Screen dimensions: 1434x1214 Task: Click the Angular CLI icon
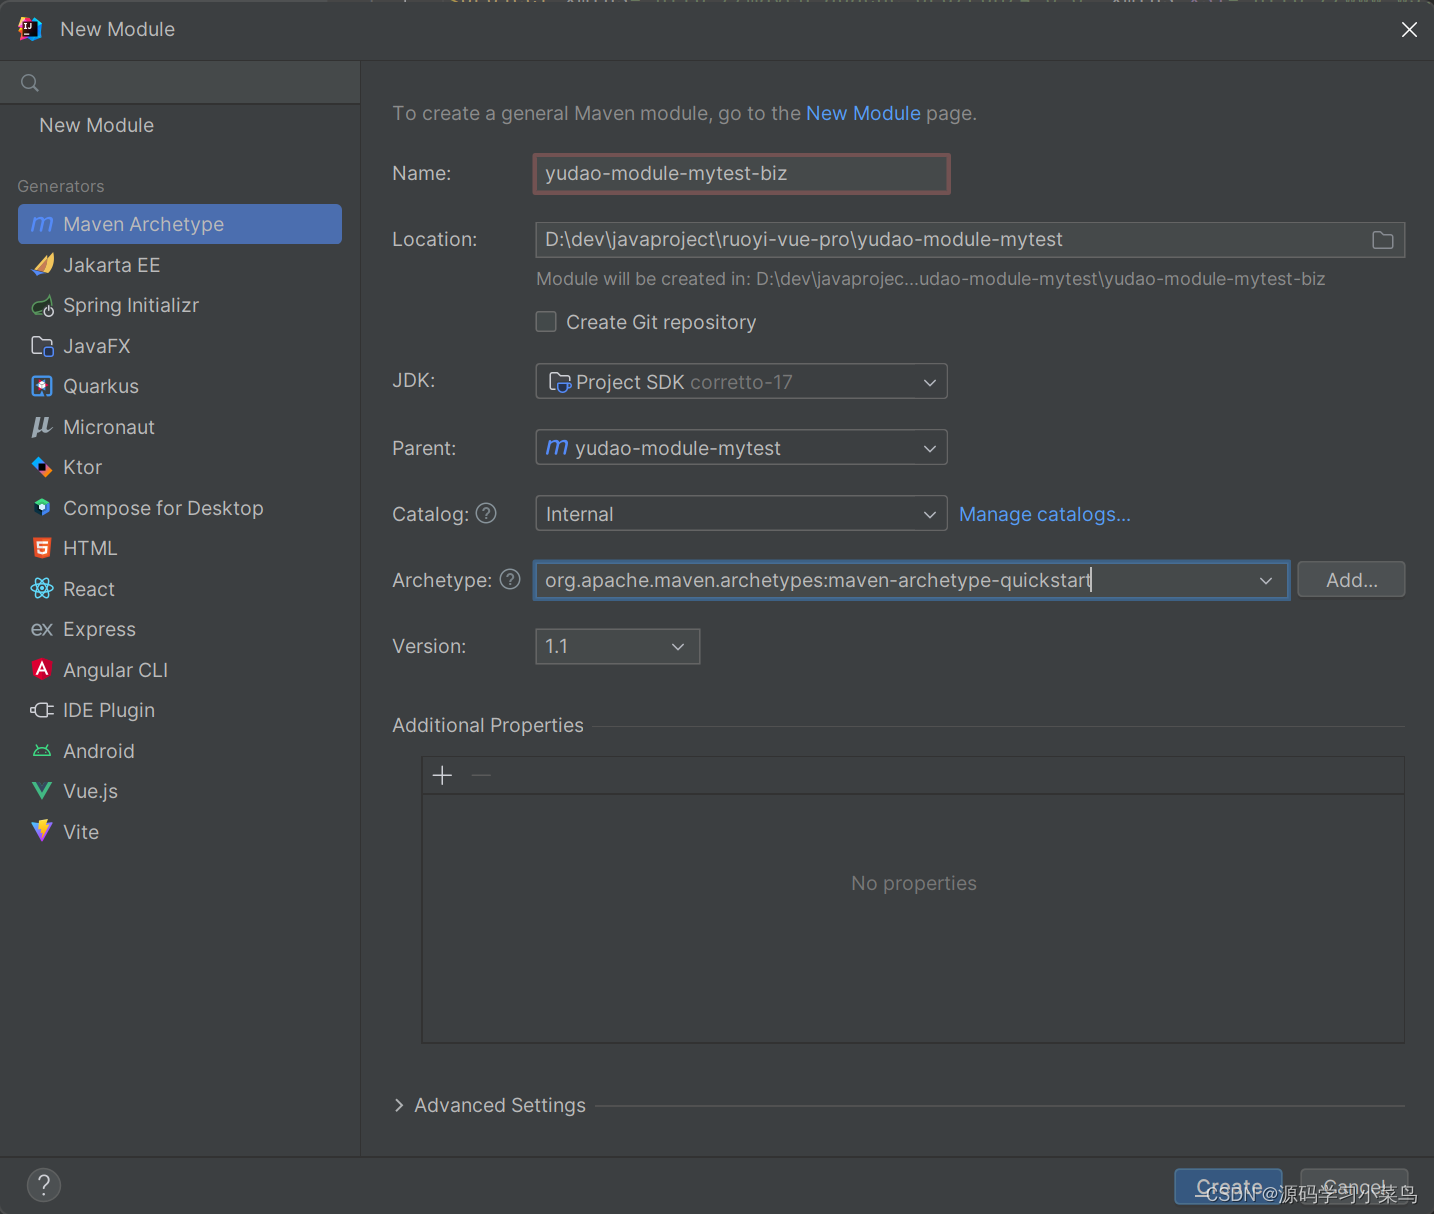pyautogui.click(x=42, y=669)
